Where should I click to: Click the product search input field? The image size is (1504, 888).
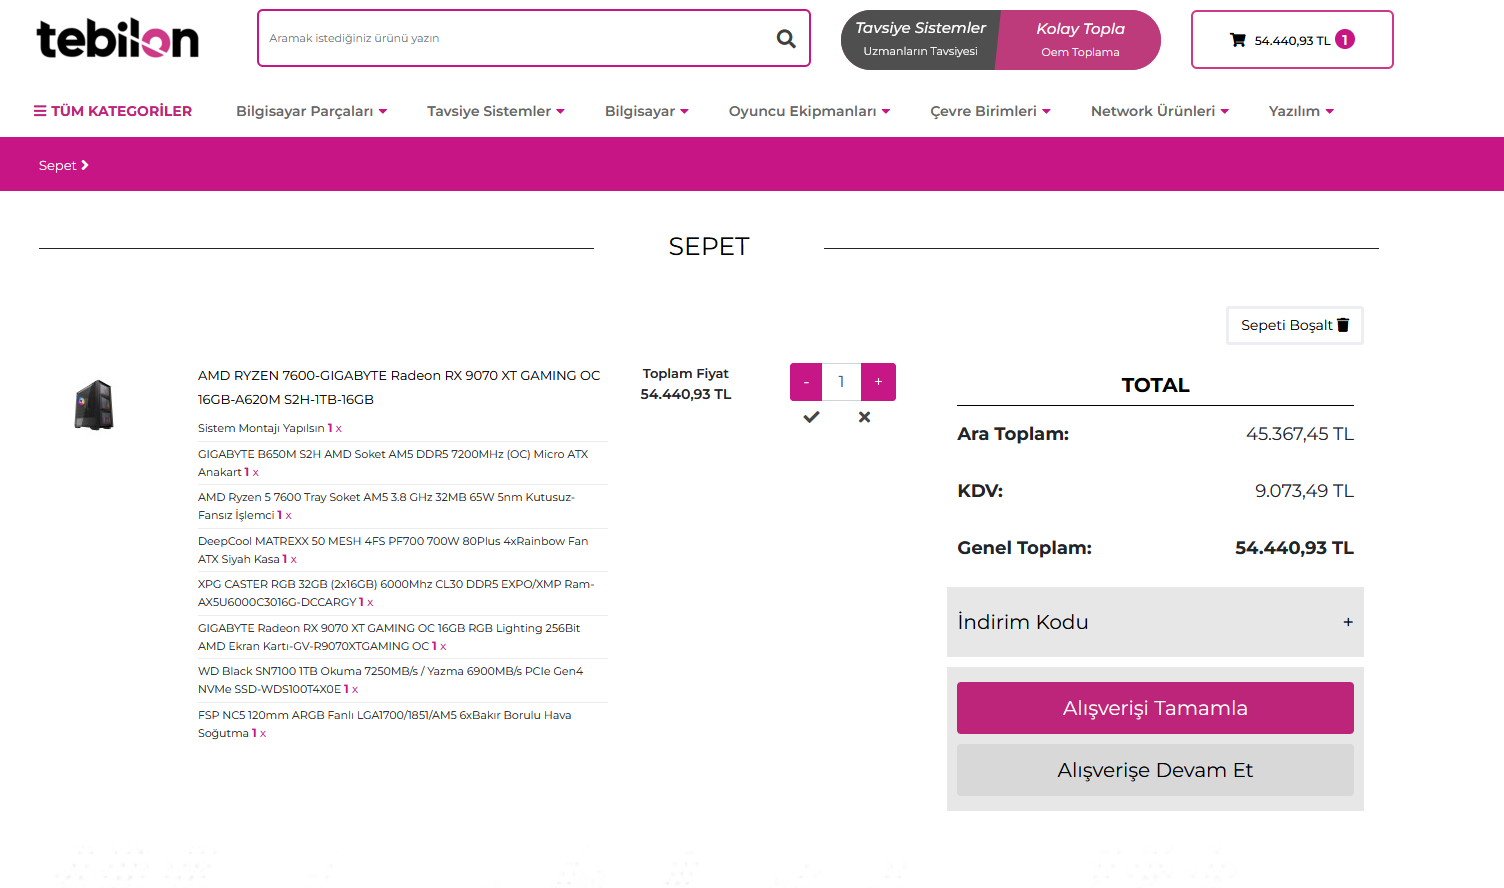tap(515, 38)
